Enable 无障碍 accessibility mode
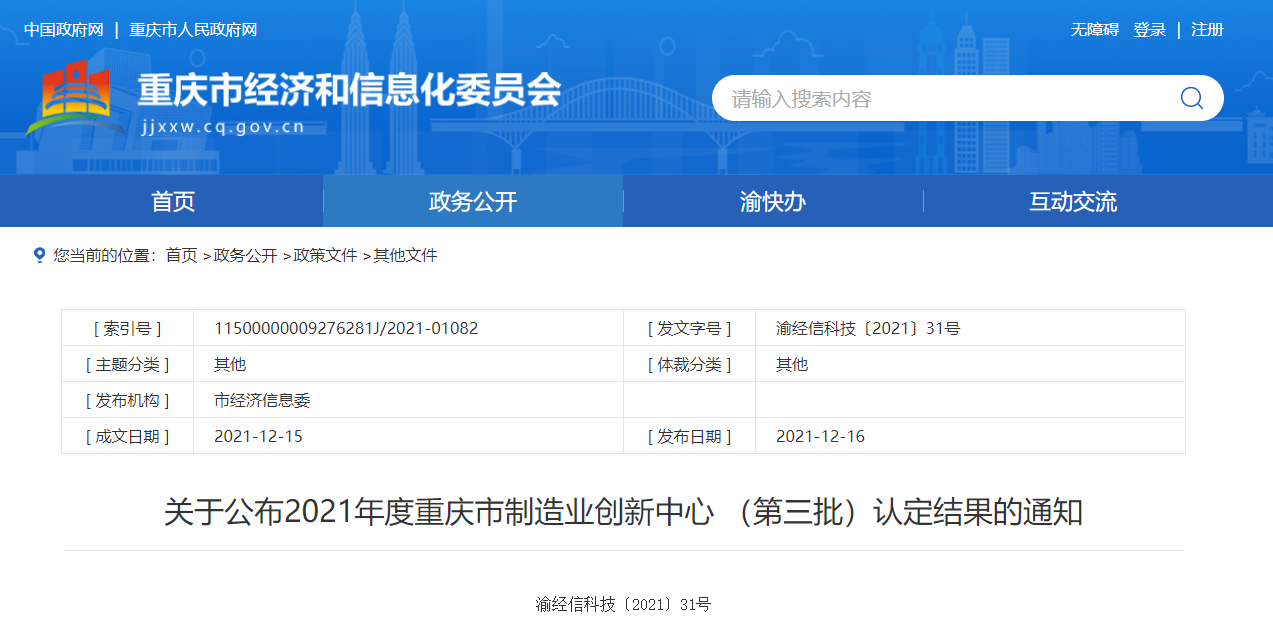This screenshot has width=1273, height=644. [1094, 30]
